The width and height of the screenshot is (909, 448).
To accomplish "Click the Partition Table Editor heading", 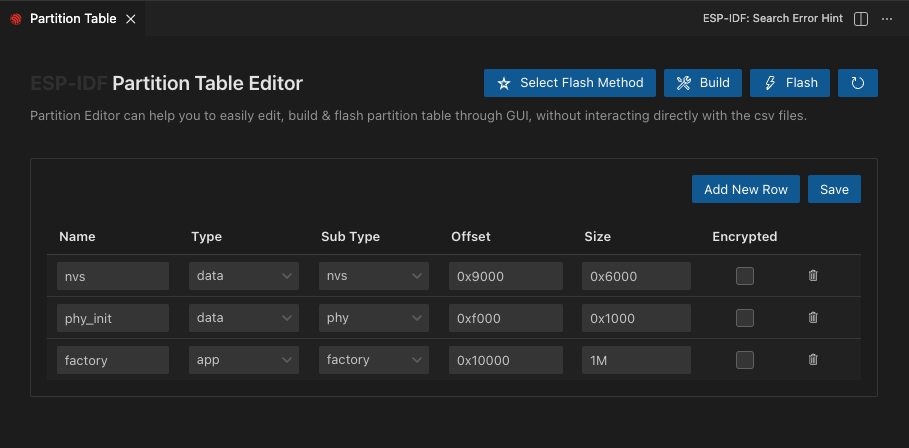I will tap(208, 83).
